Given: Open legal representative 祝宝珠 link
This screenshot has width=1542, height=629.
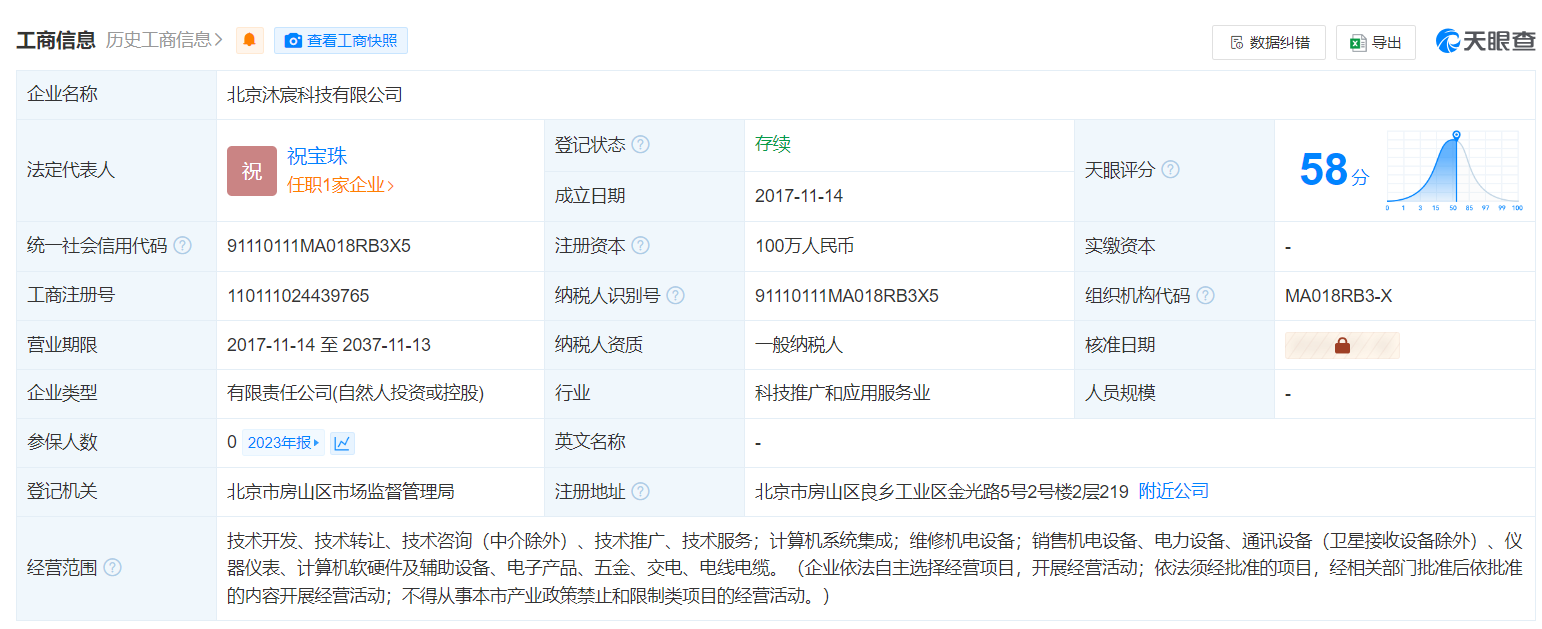Looking at the screenshot, I should click(317, 156).
